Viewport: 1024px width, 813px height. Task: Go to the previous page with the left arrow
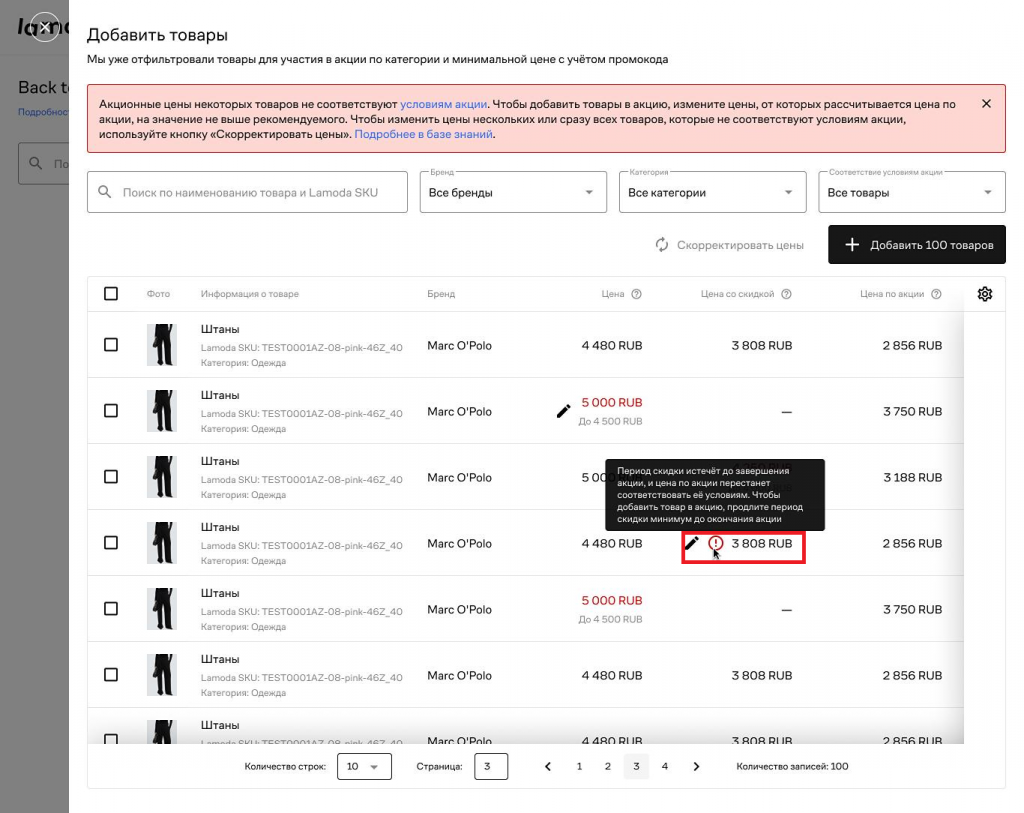[x=548, y=767]
